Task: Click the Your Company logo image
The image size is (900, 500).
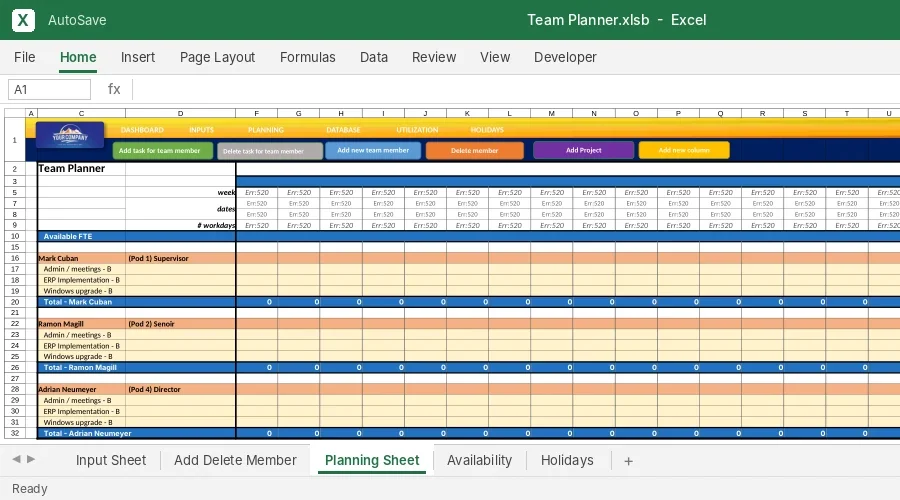Action: pyautogui.click(x=70, y=135)
